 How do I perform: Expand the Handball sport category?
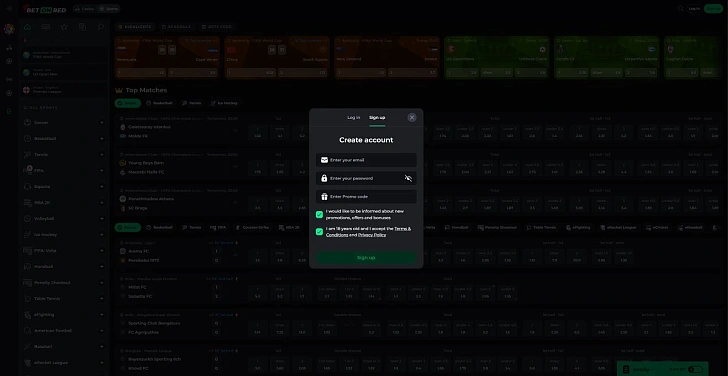coord(102,266)
